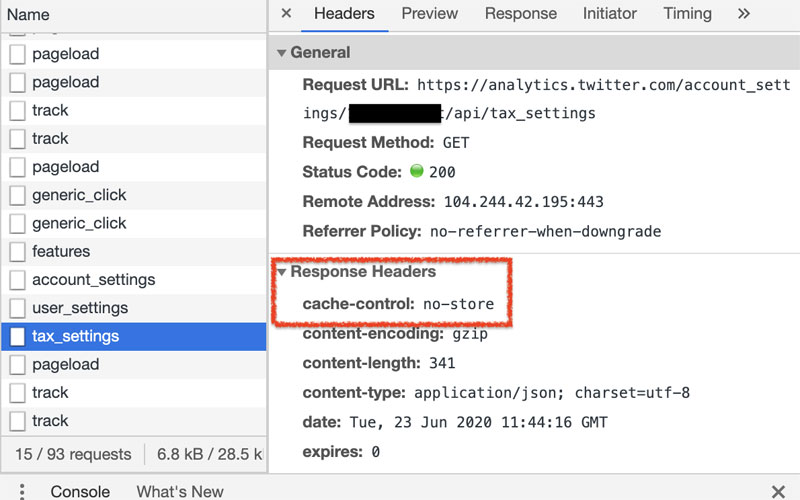Close the request details pane with the X
The image size is (800, 500).
(286, 14)
